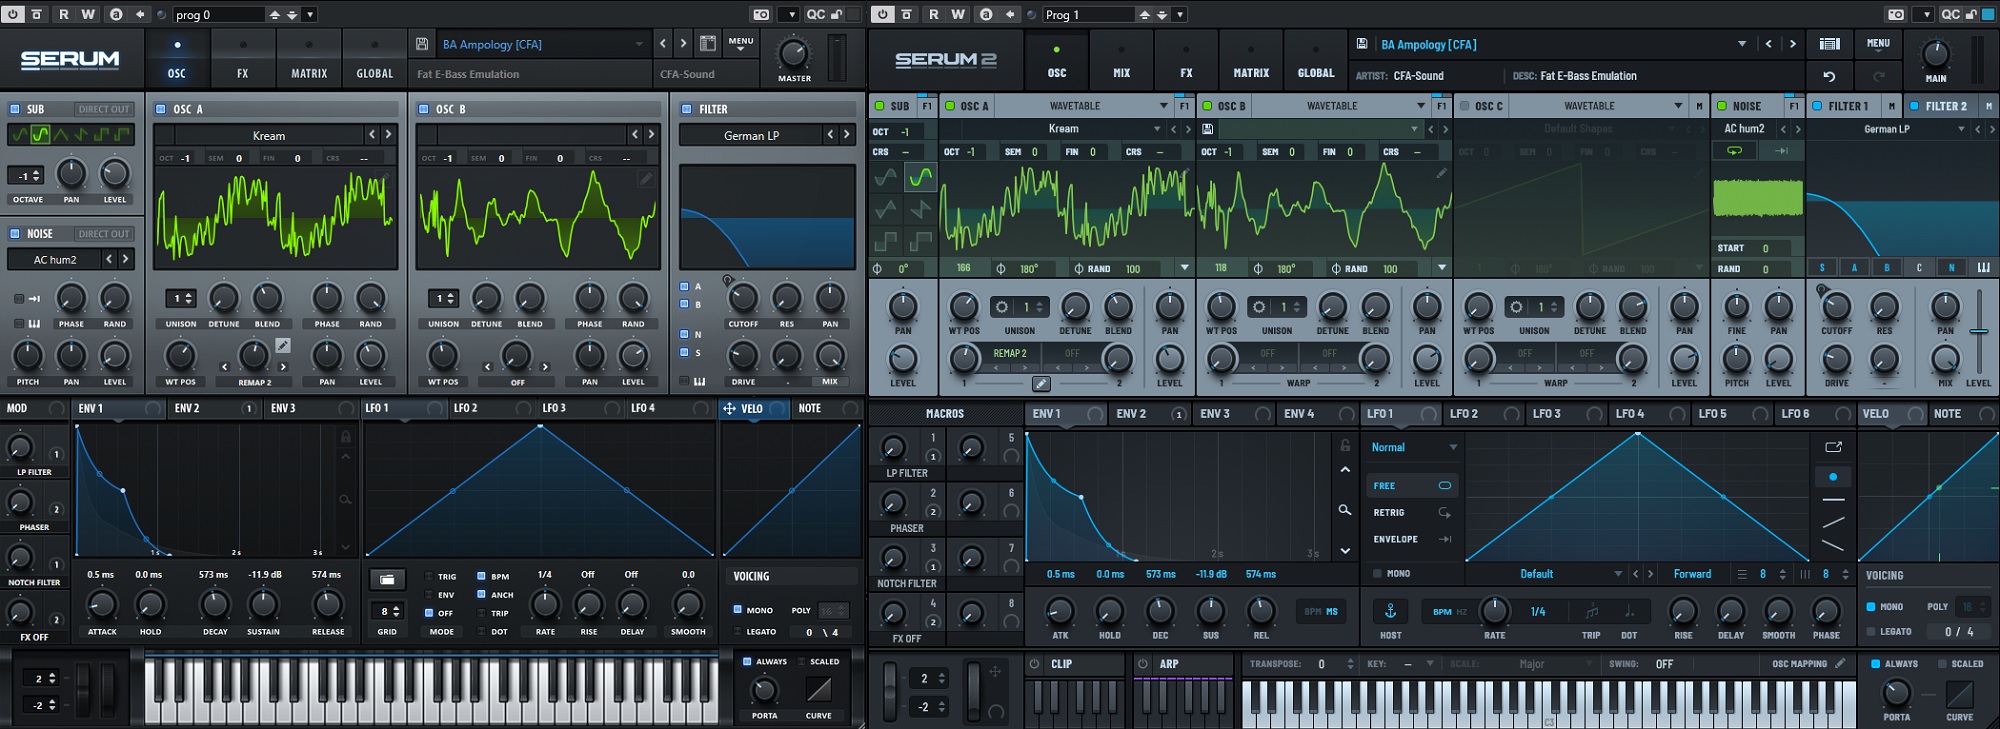Click the QC button in Serum 2 host bar
This screenshot has height=729, width=2000.
click(x=1951, y=14)
